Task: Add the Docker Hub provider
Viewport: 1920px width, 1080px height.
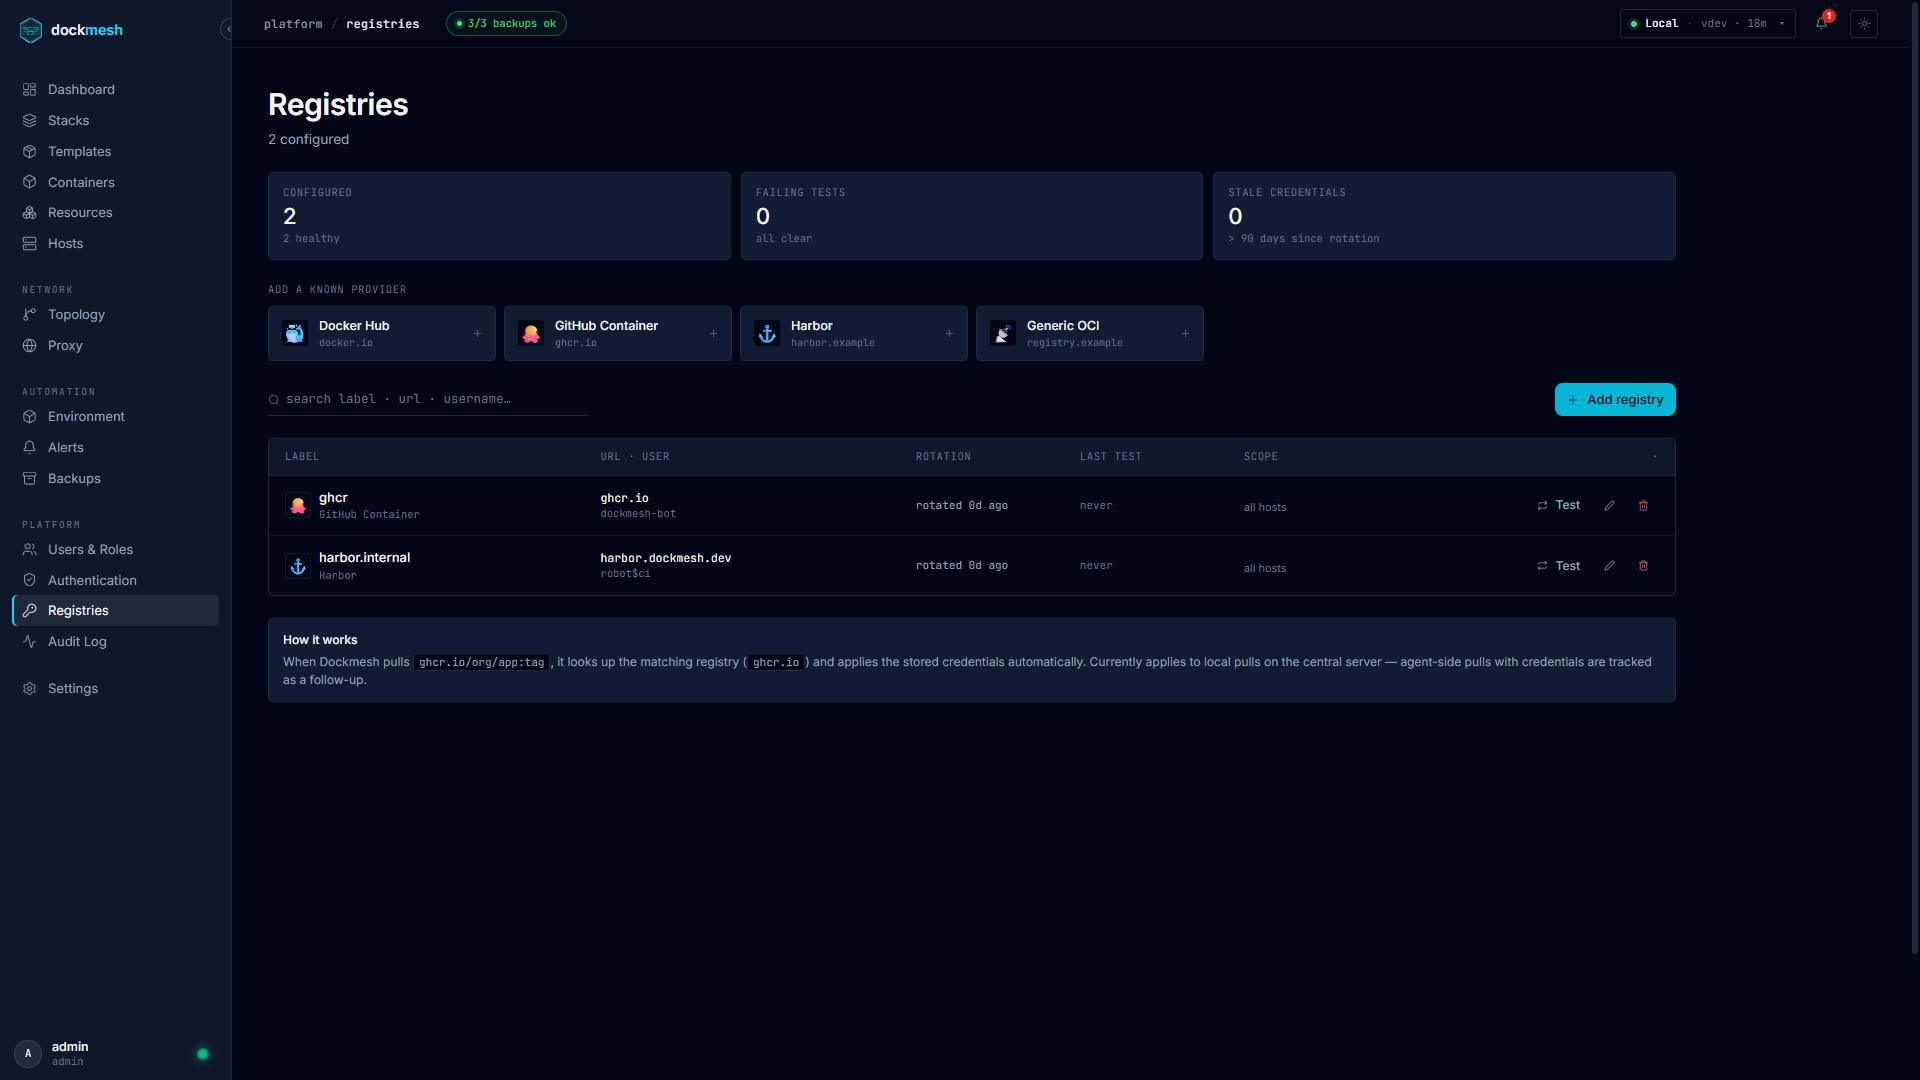Action: click(x=382, y=333)
